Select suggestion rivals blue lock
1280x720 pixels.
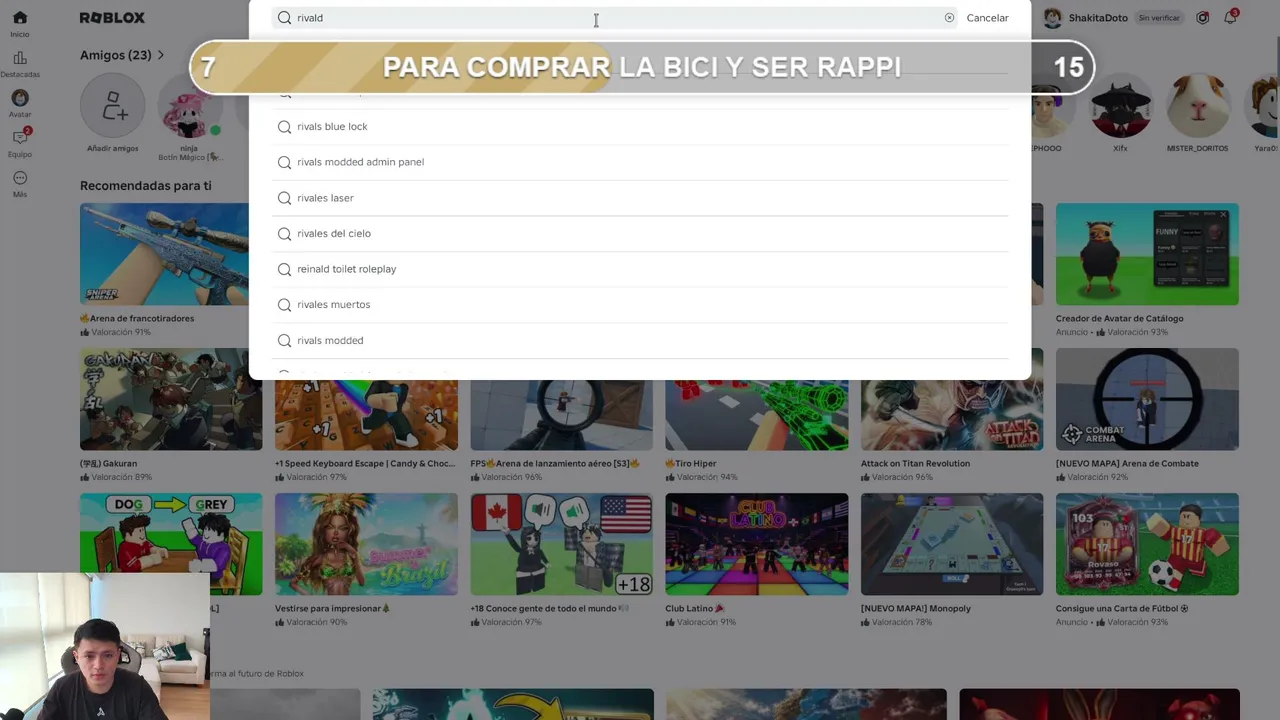point(640,127)
